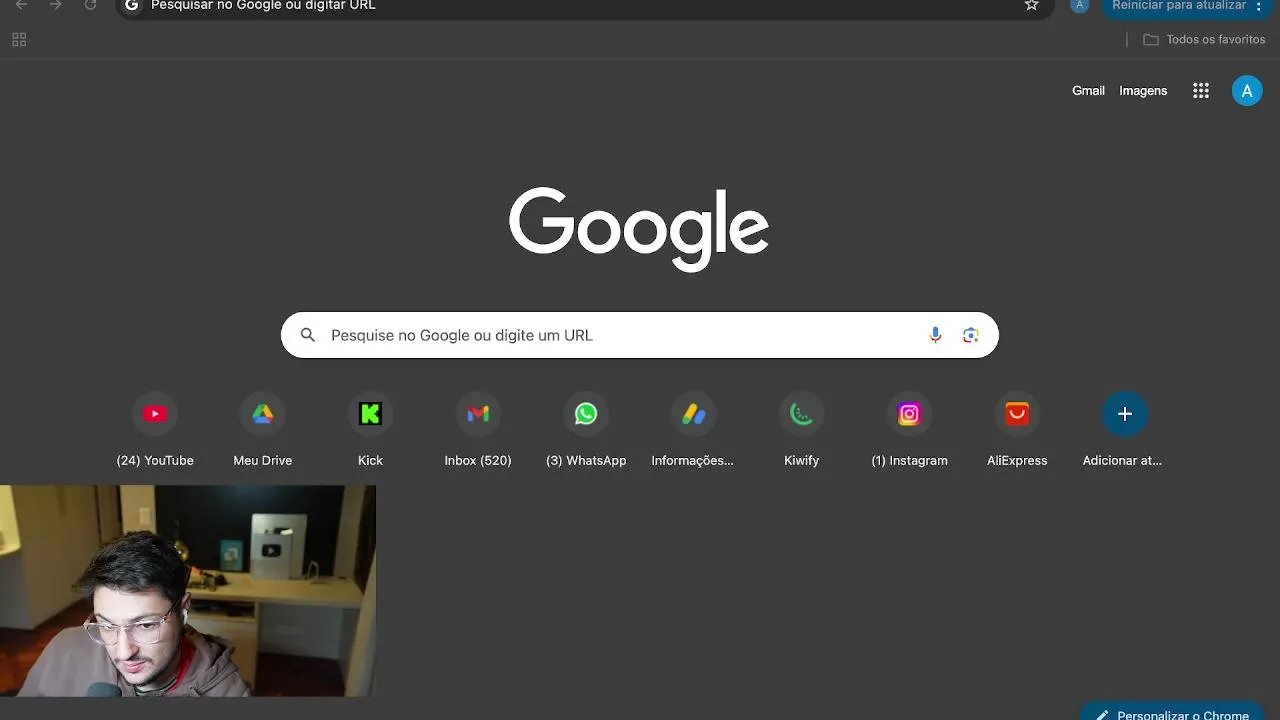Click the Adicionar atalho plus button

[1125, 414]
